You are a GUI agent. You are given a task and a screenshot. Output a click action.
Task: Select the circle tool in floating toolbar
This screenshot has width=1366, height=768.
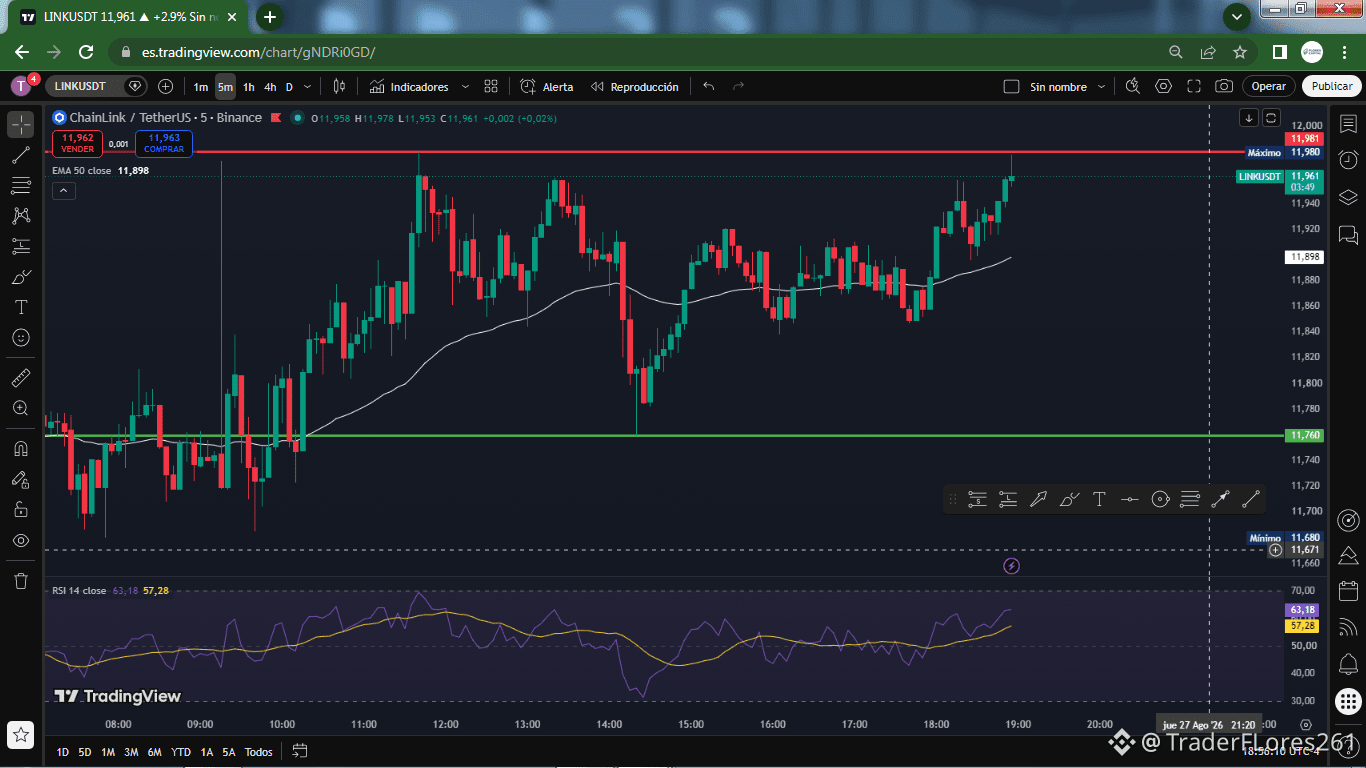[x=1160, y=499]
